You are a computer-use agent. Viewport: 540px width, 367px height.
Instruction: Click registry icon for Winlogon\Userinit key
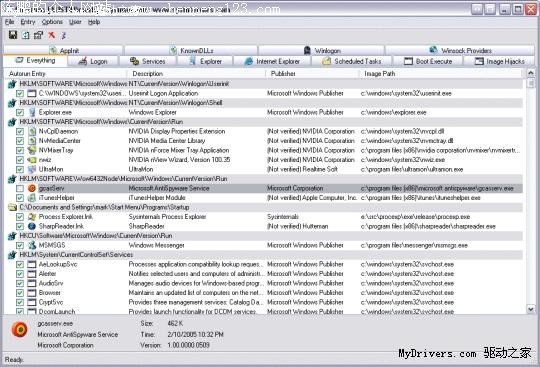12,84
